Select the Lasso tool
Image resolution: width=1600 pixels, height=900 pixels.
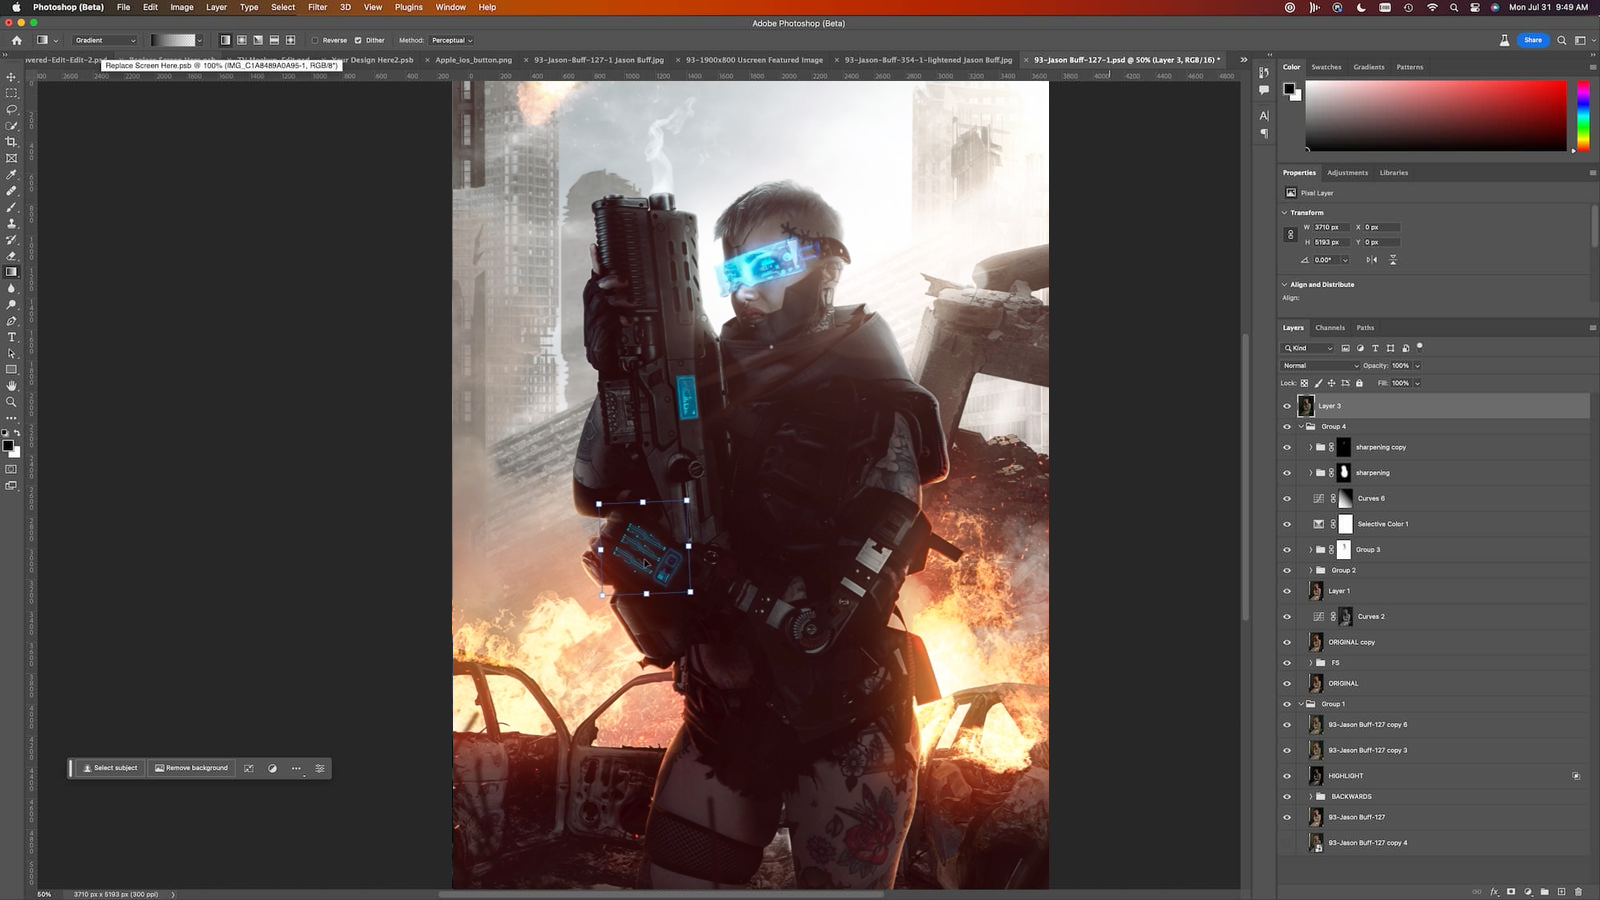[12, 109]
